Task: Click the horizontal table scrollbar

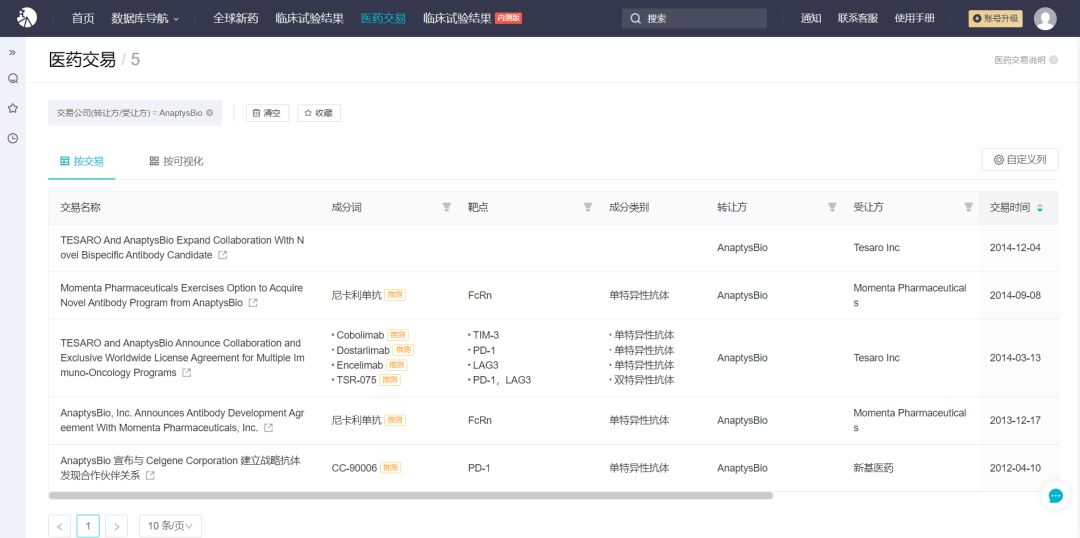Action: tap(411, 495)
